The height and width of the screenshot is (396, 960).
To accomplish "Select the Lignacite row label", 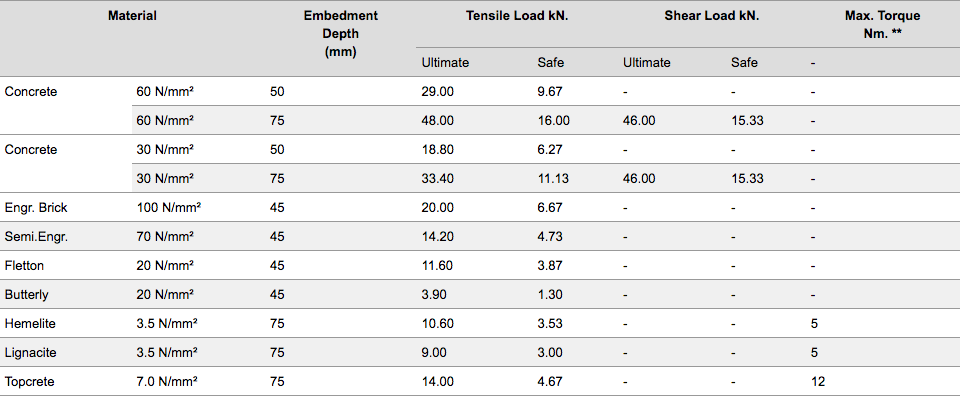I will tap(30, 353).
